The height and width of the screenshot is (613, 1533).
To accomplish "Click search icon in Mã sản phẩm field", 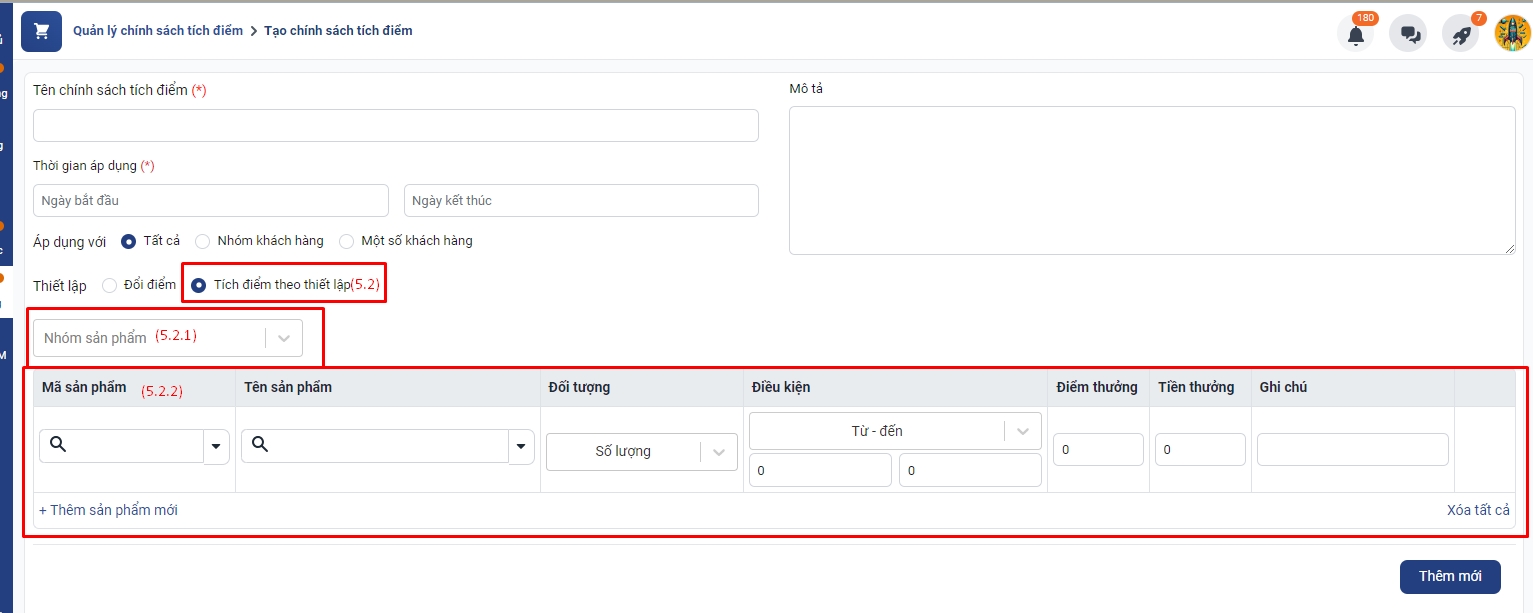I will tap(58, 446).
